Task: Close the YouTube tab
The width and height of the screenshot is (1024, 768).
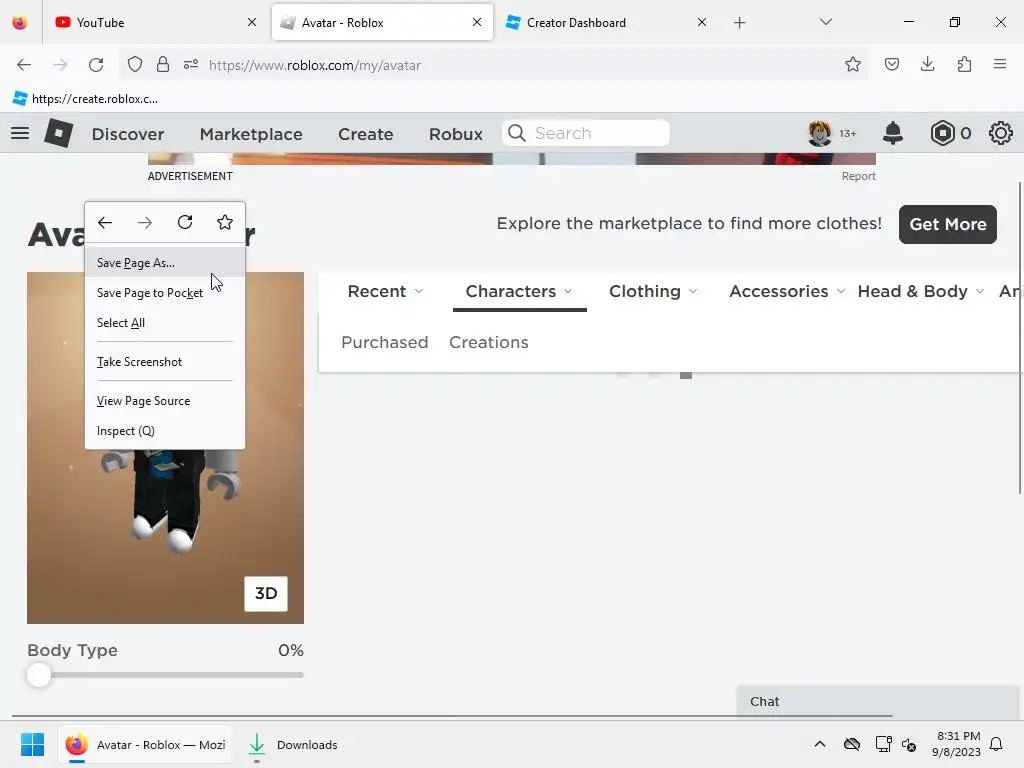Action: [252, 23]
